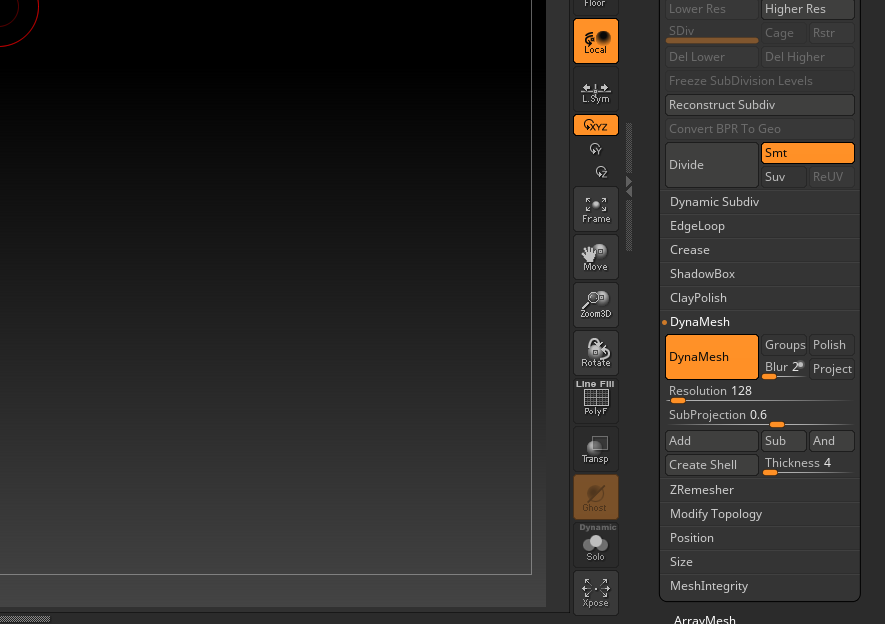This screenshot has height=624, width=885.
Task: Select the Y-axis rotation icon
Action: [595, 149]
